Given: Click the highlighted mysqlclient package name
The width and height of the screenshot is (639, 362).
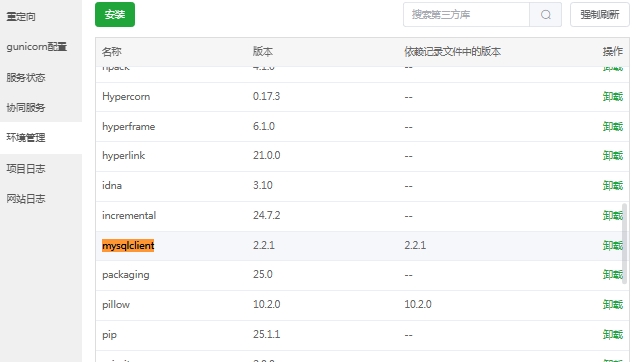Looking at the screenshot, I should 128,245.
